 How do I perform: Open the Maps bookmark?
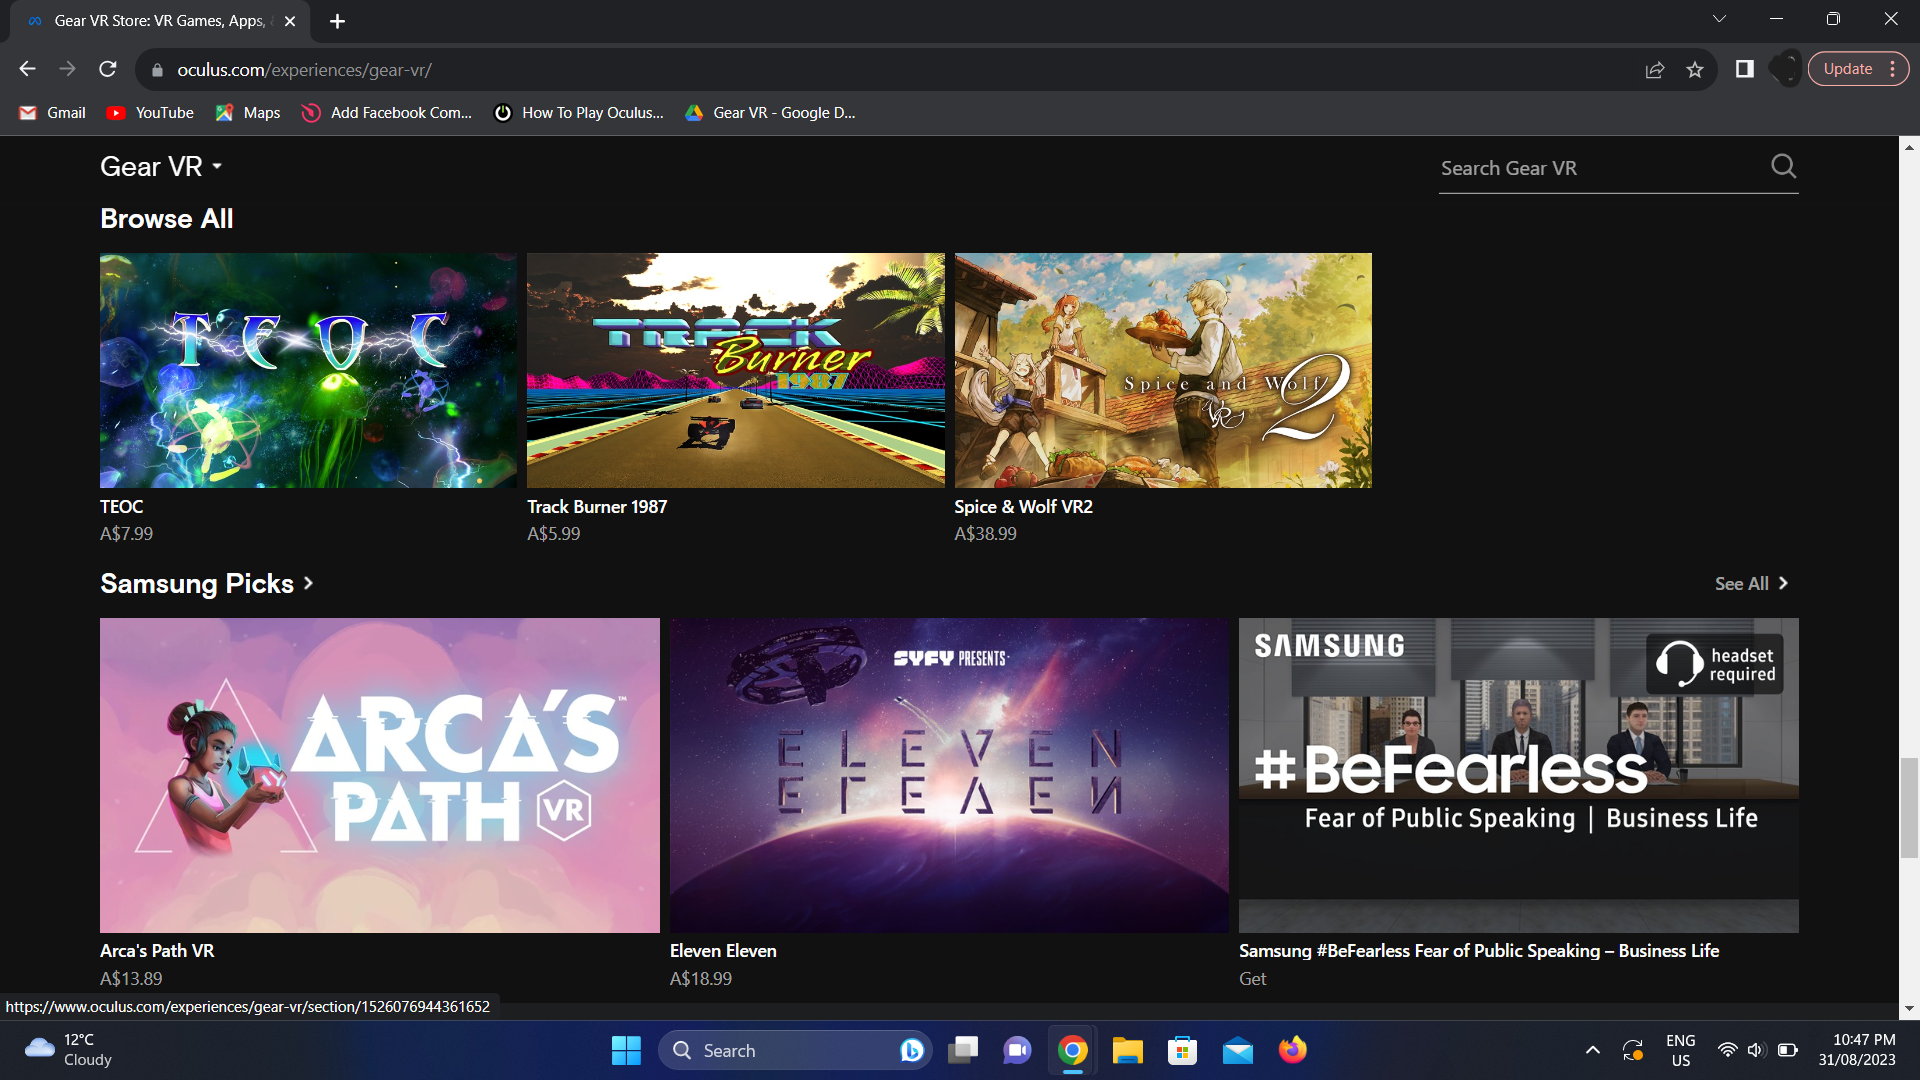248,113
